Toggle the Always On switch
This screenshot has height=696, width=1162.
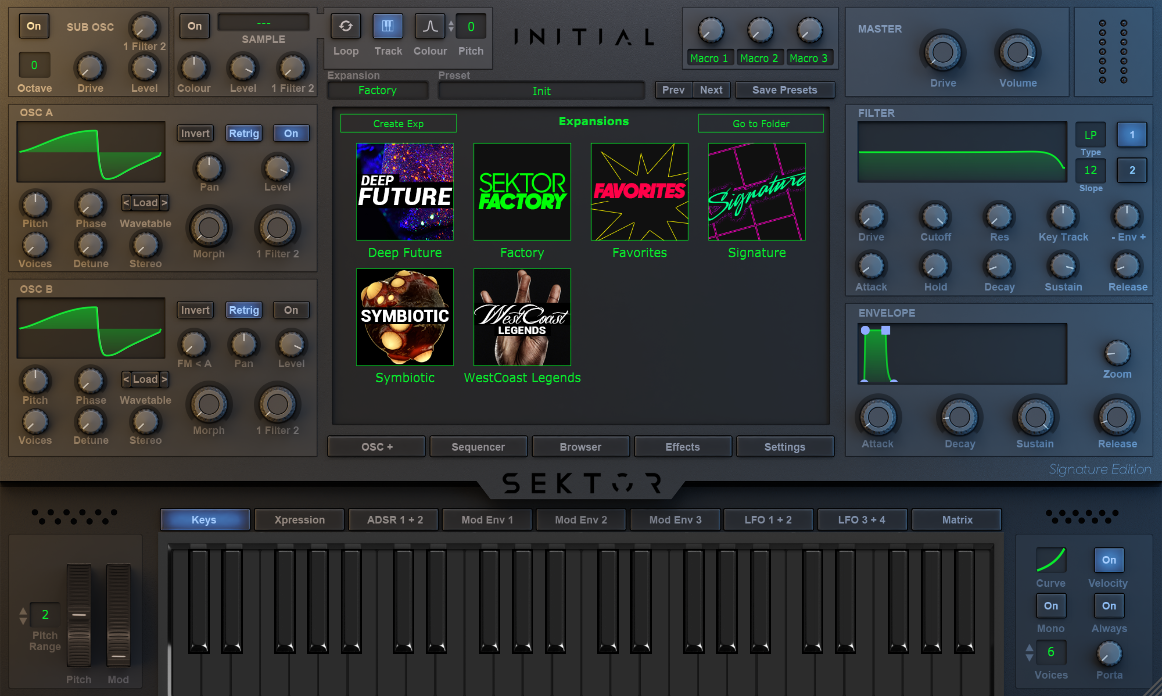pyautogui.click(x=1109, y=606)
